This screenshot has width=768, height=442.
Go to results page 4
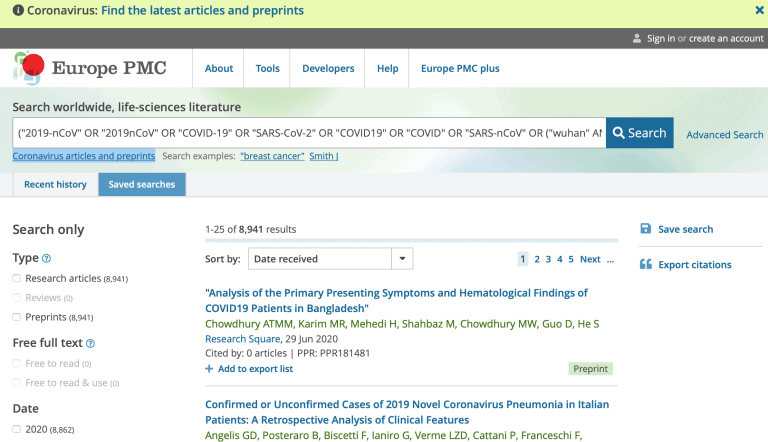coord(559,259)
